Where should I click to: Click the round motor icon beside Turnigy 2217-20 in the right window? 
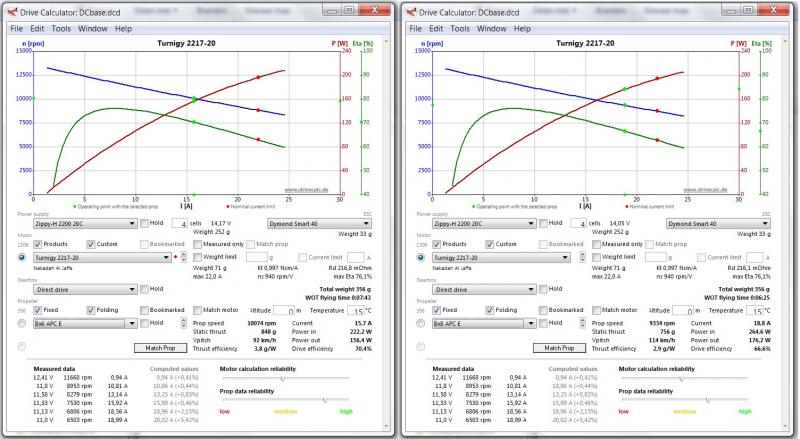click(x=420, y=257)
